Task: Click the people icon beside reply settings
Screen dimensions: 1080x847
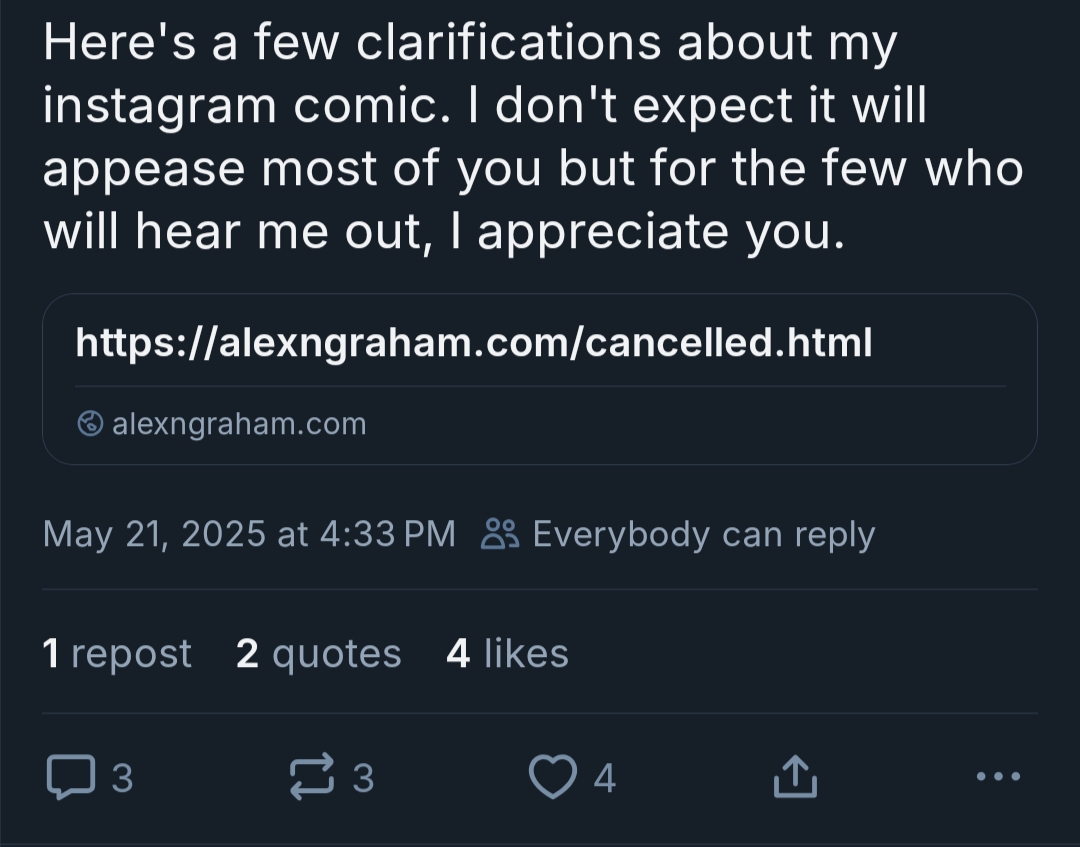Action: pos(498,534)
